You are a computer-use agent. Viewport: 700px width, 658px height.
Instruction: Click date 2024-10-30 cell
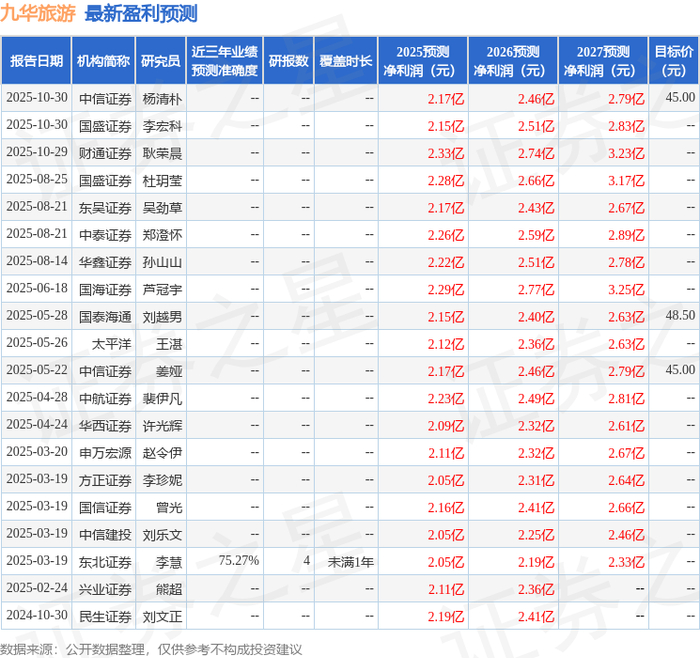click(37, 615)
